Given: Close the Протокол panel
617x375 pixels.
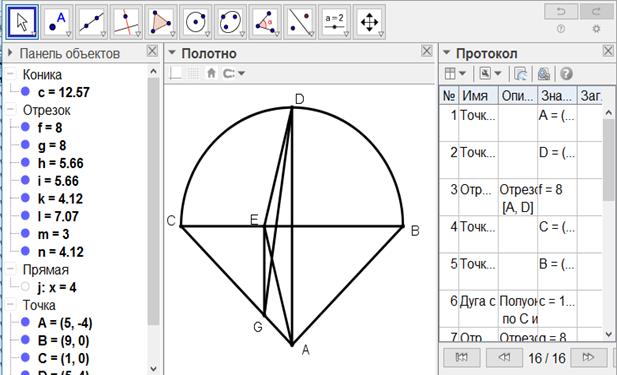Looking at the screenshot, I should click(608, 51).
